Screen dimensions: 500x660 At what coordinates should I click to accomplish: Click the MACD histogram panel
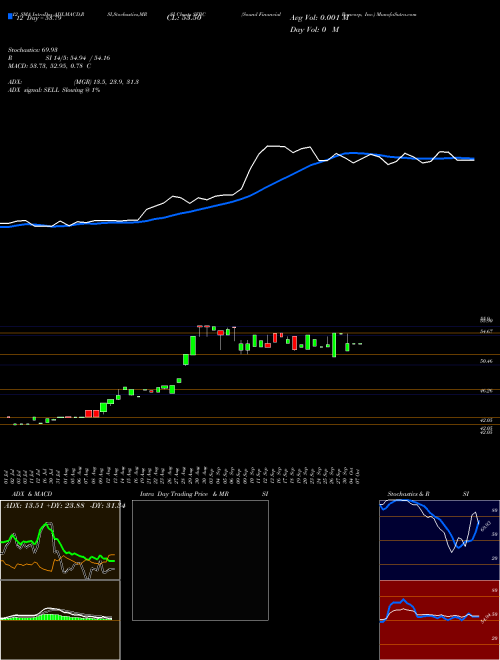[x=60, y=620]
